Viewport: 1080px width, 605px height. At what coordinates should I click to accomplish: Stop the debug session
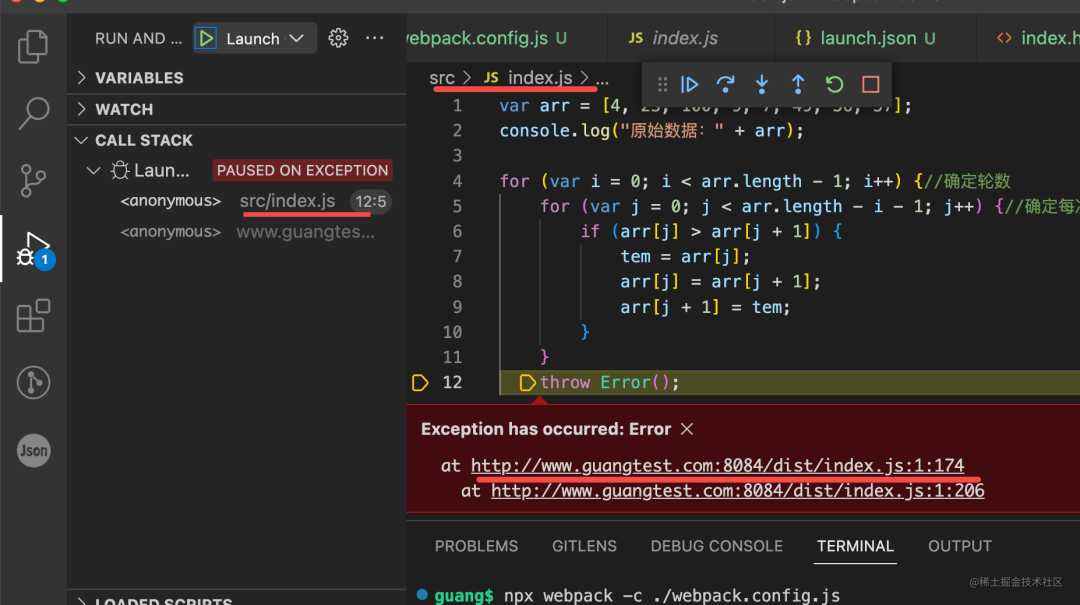(871, 85)
